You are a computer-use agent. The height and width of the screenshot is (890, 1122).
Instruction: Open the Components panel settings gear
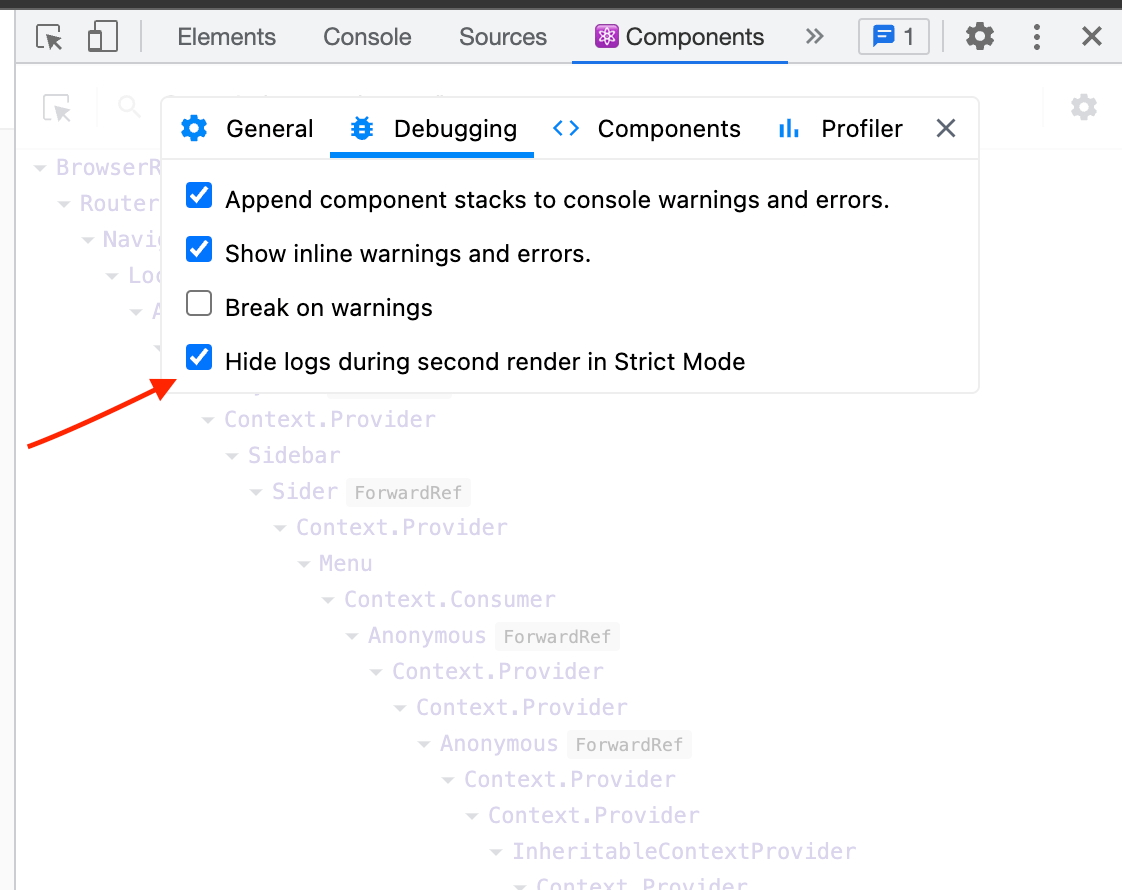pos(1084,107)
